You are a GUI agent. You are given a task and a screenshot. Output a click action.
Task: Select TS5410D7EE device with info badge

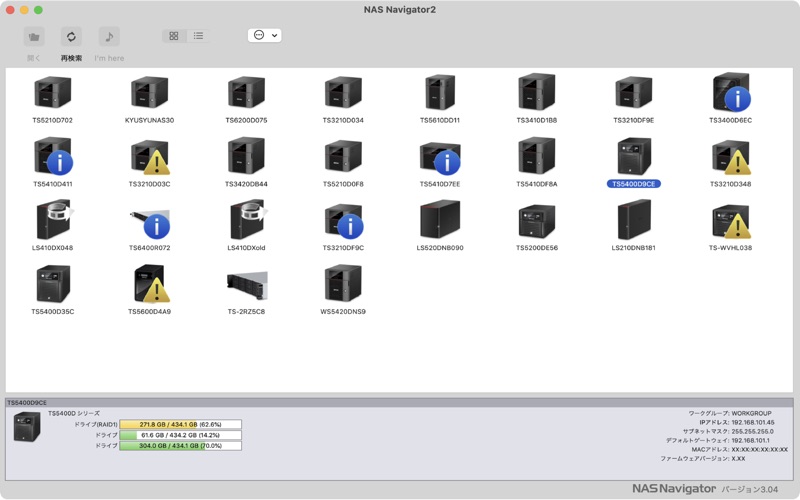coord(440,158)
